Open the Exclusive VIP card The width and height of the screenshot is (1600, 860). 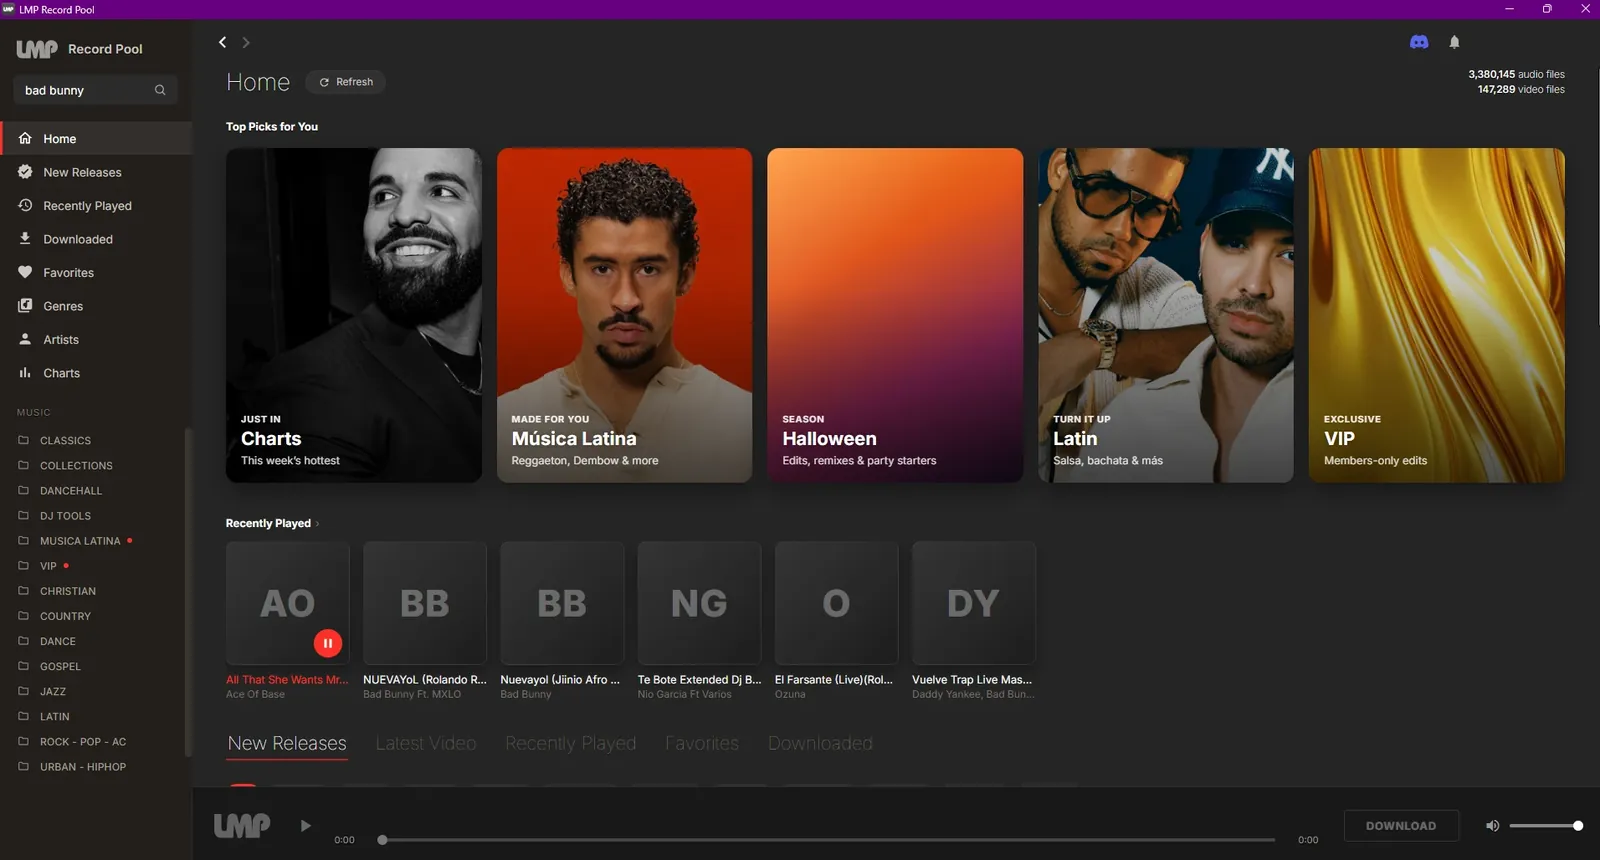click(1437, 315)
